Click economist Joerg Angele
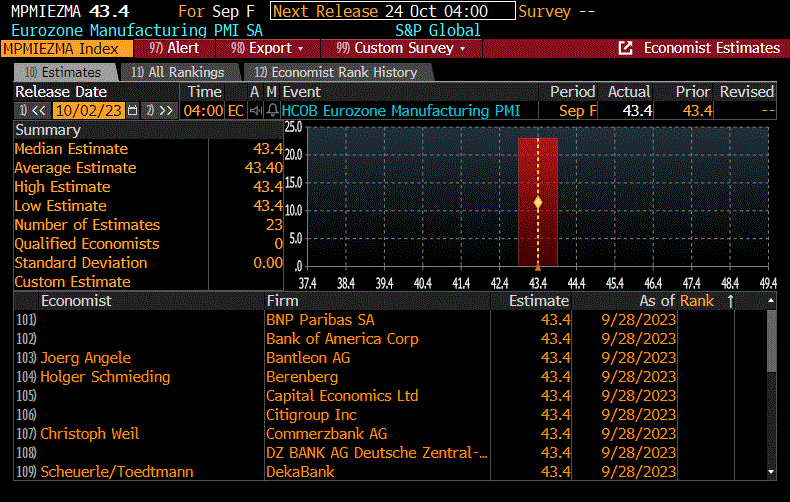This screenshot has width=790, height=502. click(x=86, y=358)
